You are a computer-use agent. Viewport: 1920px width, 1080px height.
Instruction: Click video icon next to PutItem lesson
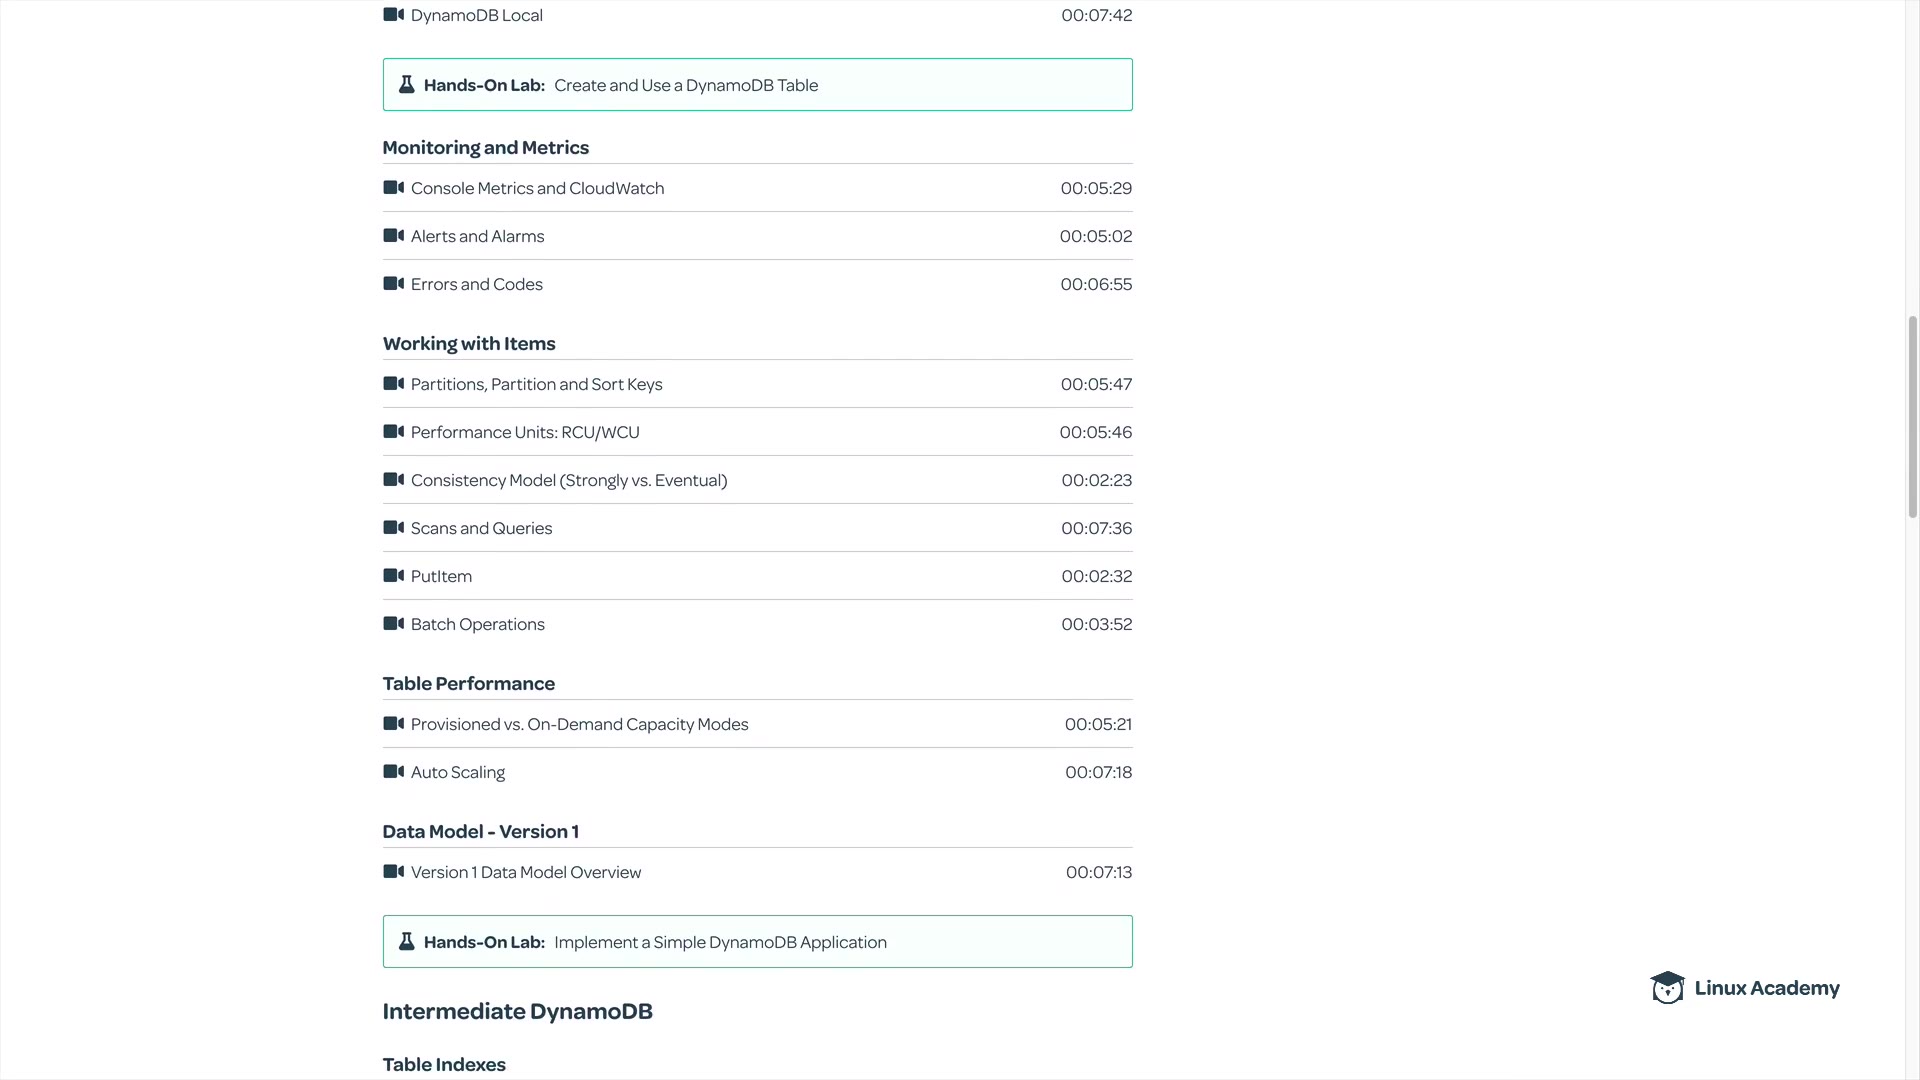click(x=393, y=576)
